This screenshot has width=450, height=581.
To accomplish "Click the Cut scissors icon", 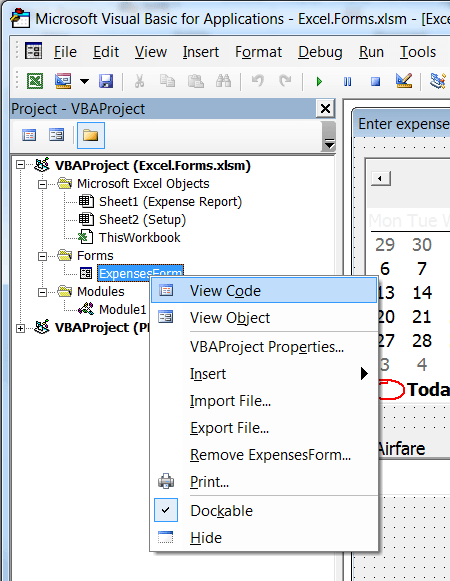I will (139, 81).
